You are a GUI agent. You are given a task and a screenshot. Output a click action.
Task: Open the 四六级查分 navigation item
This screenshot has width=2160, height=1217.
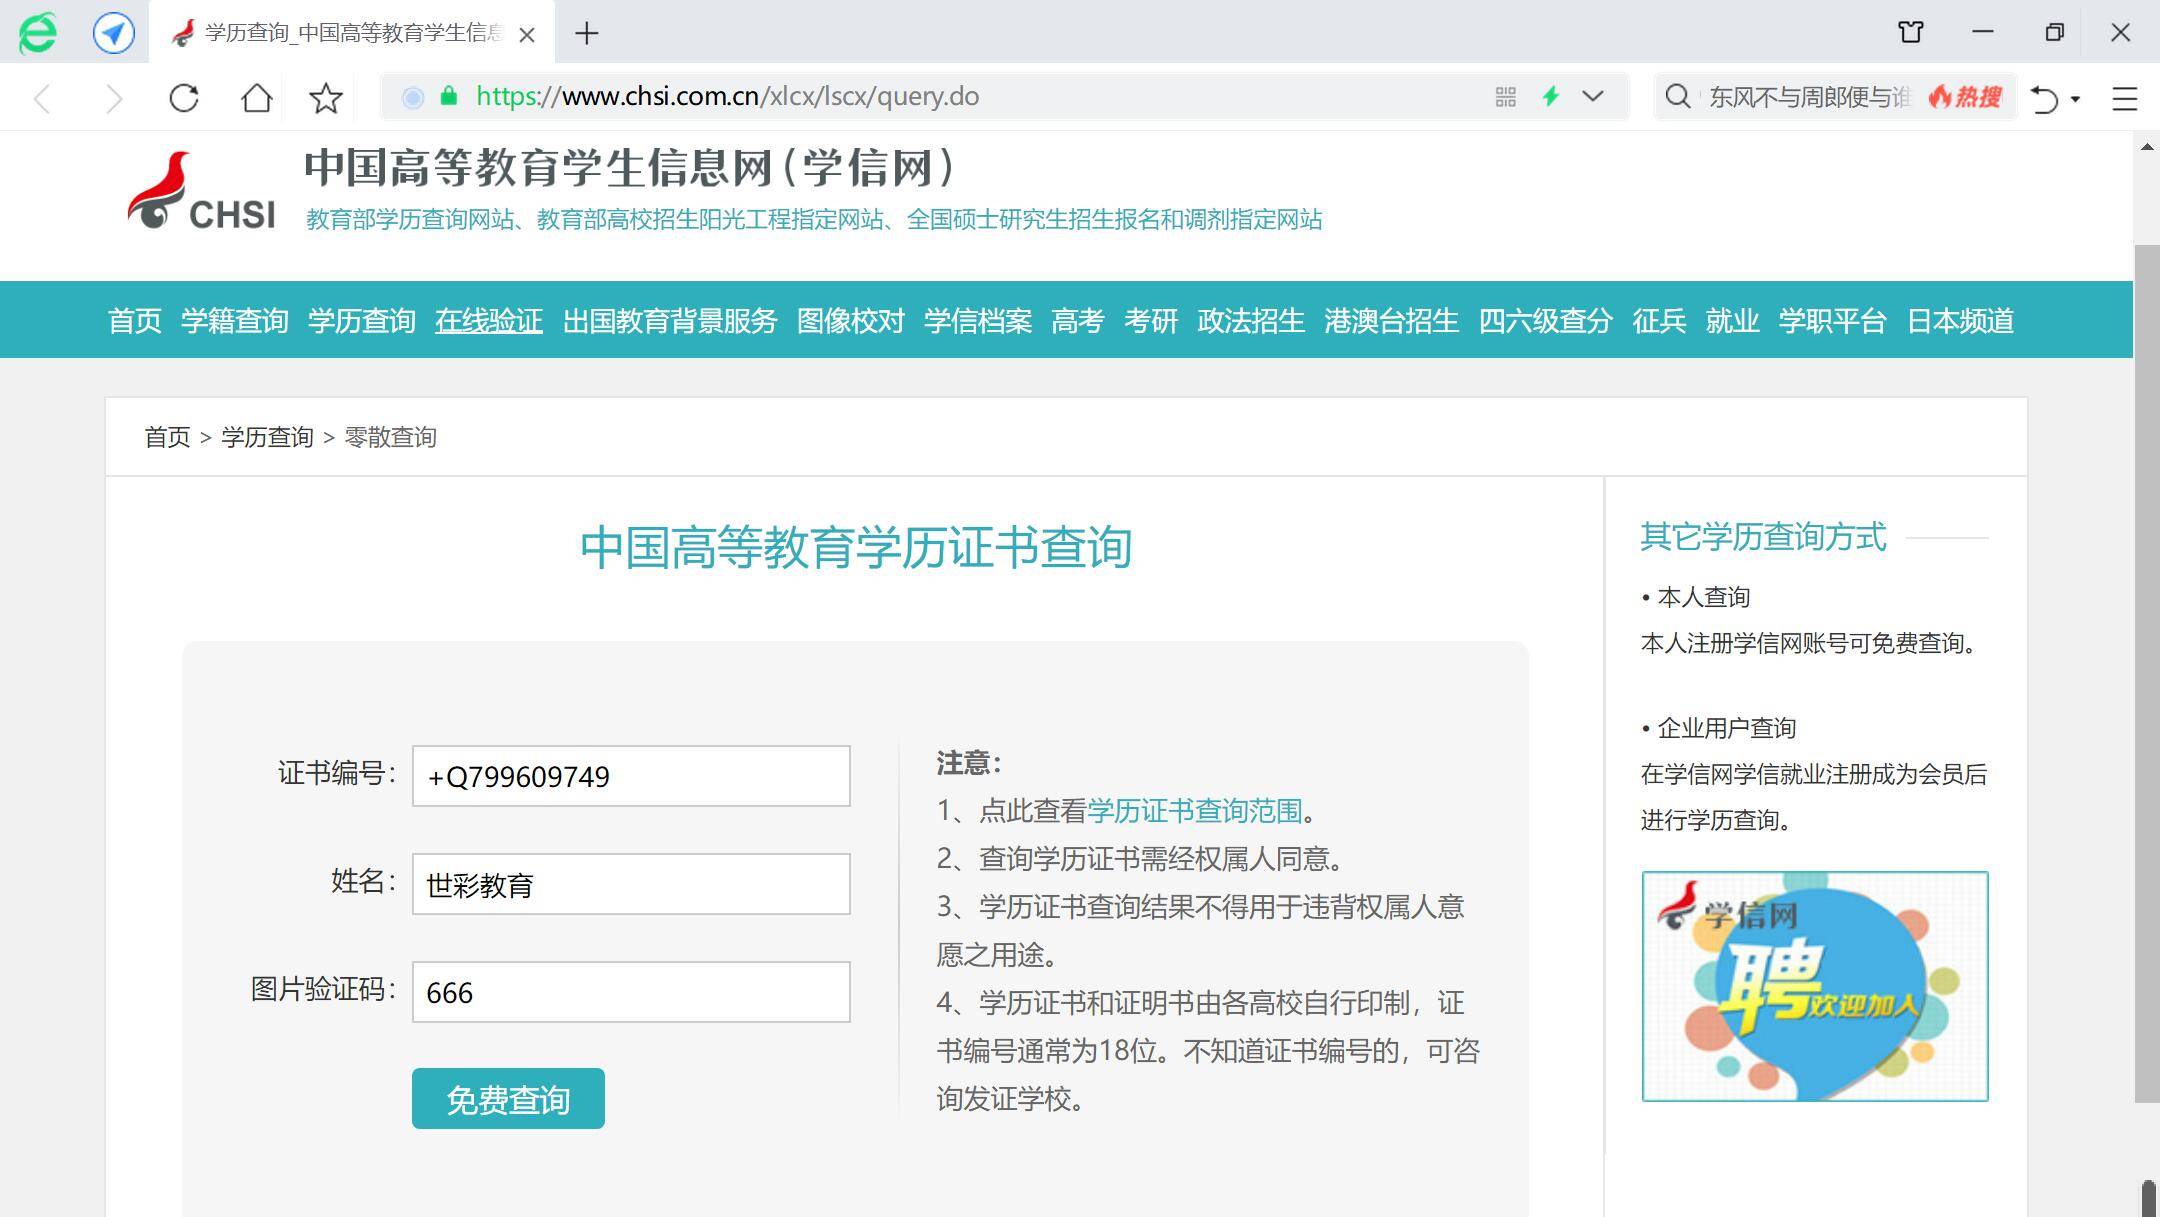(x=1545, y=321)
